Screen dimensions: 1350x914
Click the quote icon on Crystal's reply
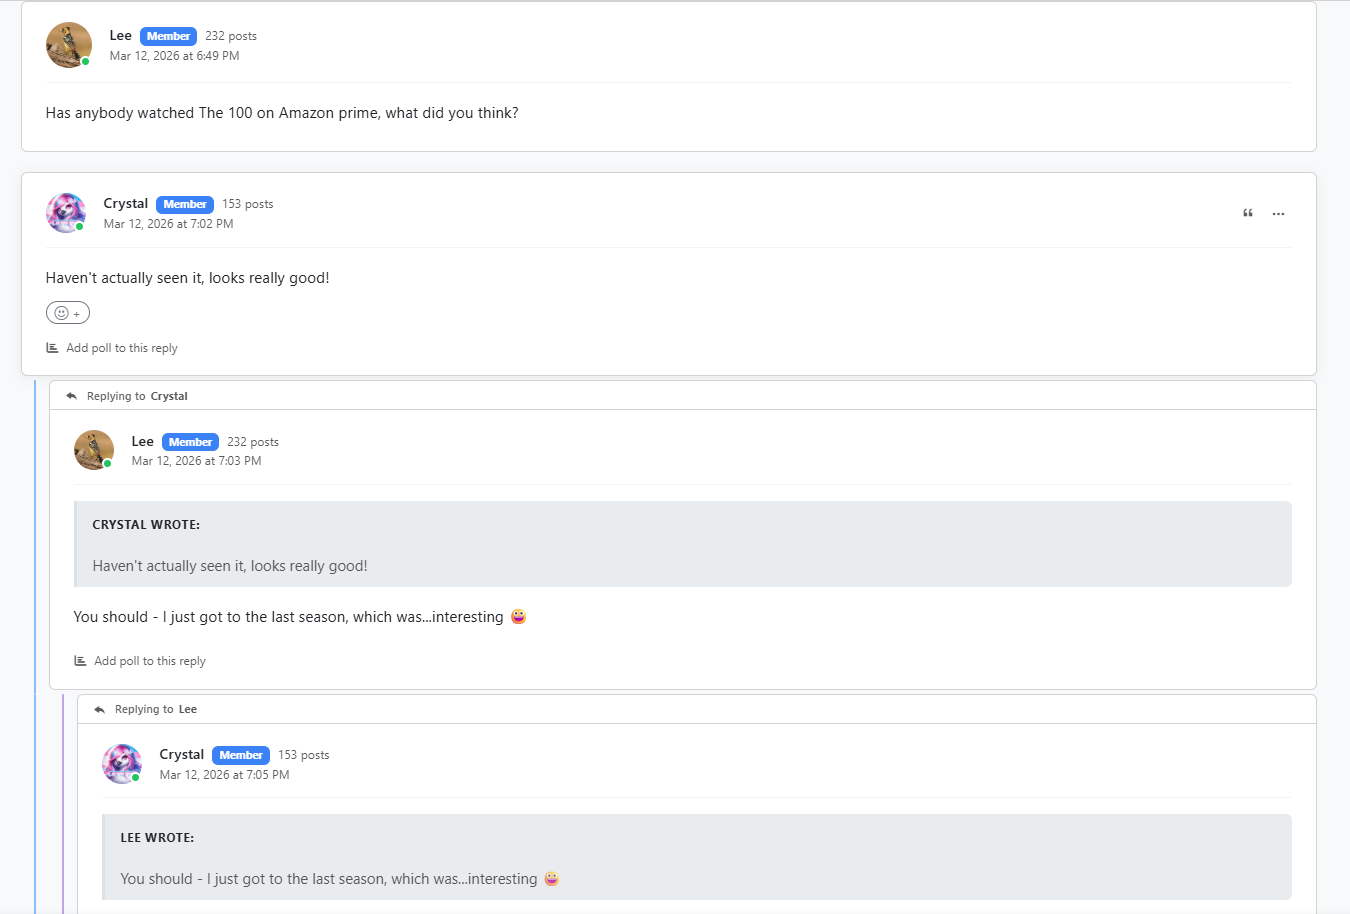[1248, 213]
